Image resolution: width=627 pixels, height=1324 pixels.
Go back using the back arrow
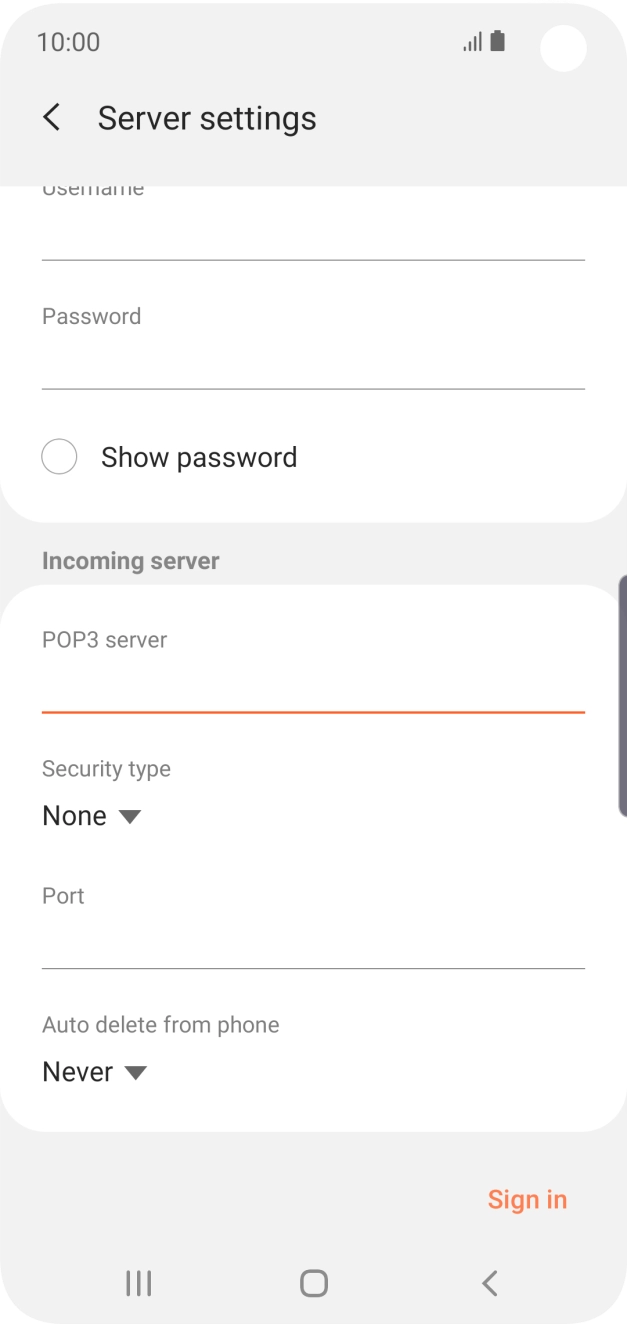[x=50, y=117]
